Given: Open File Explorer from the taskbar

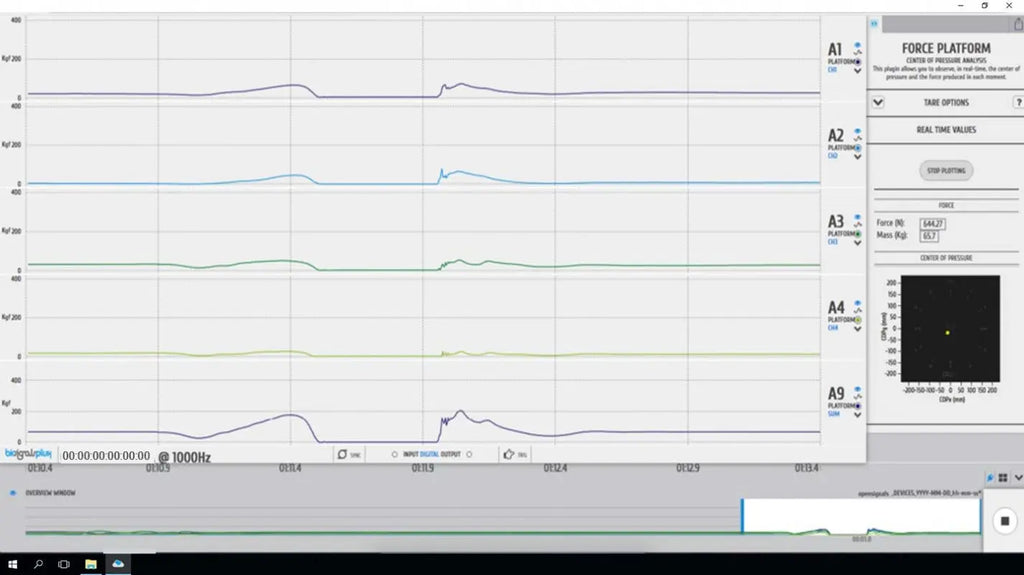Looking at the screenshot, I should tap(90, 564).
